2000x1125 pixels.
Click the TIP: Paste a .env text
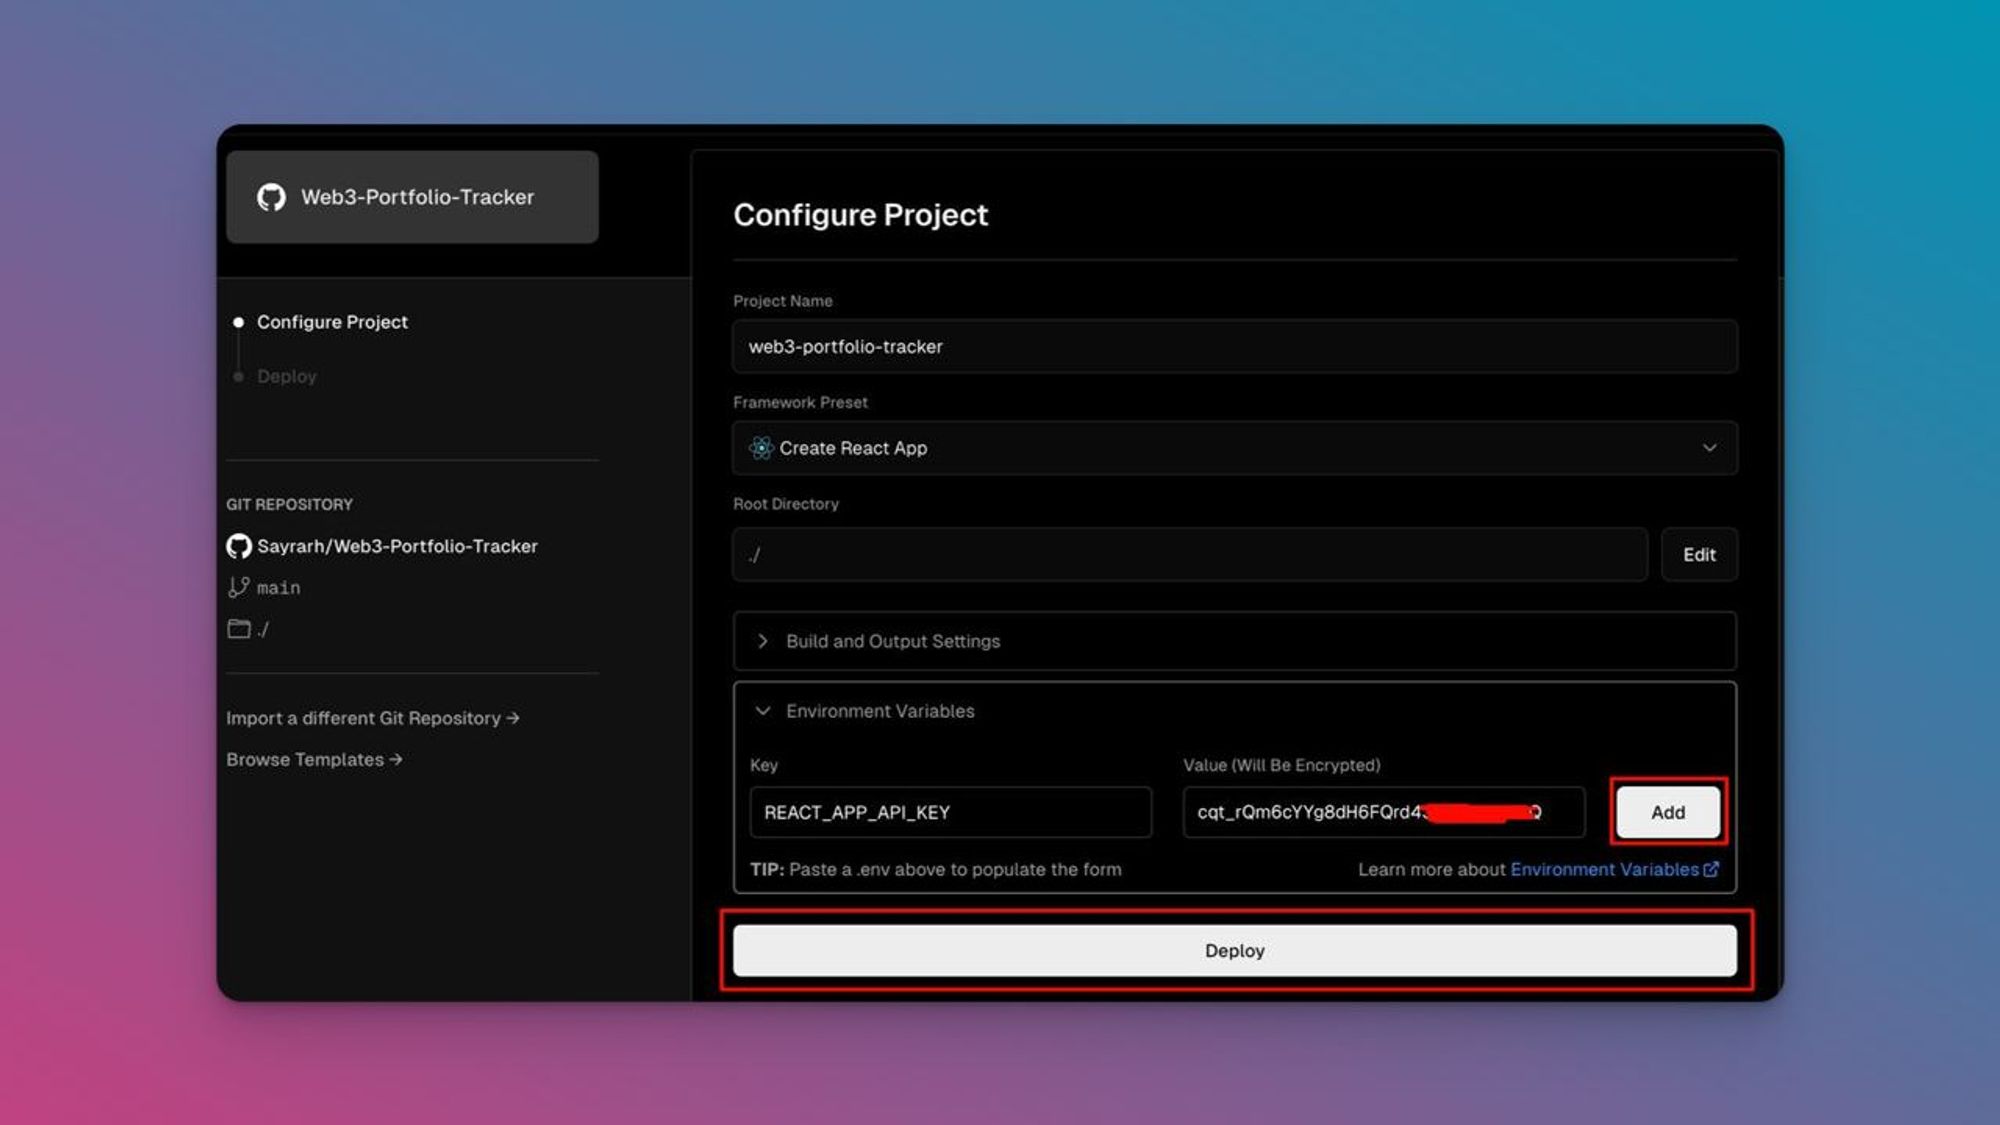point(935,869)
